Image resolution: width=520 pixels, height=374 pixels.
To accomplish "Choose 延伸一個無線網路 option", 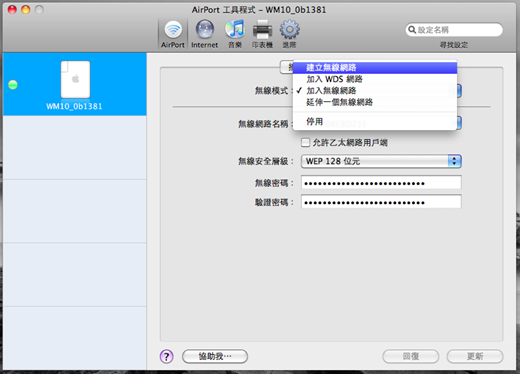I will coord(375,102).
